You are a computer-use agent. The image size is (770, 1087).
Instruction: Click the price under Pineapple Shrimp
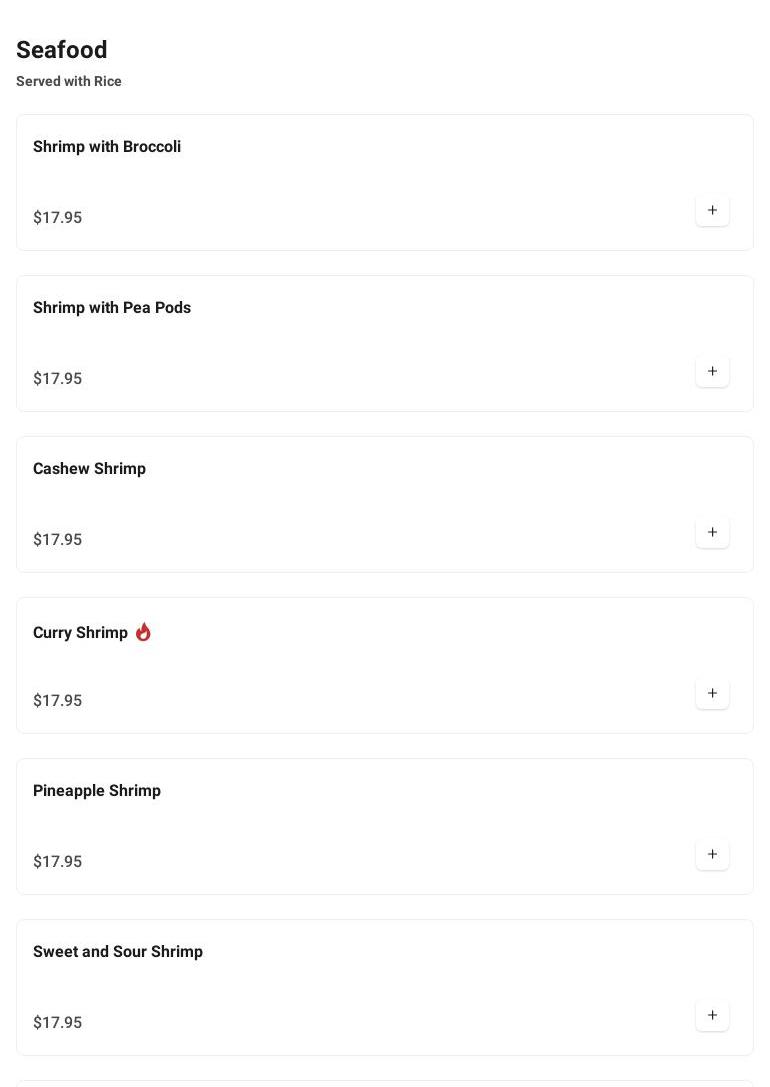(58, 862)
